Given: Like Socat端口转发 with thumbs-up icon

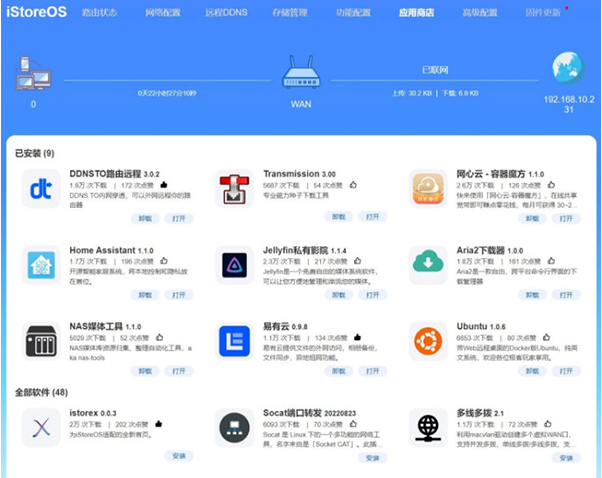Looking at the screenshot, I should coord(353,423).
